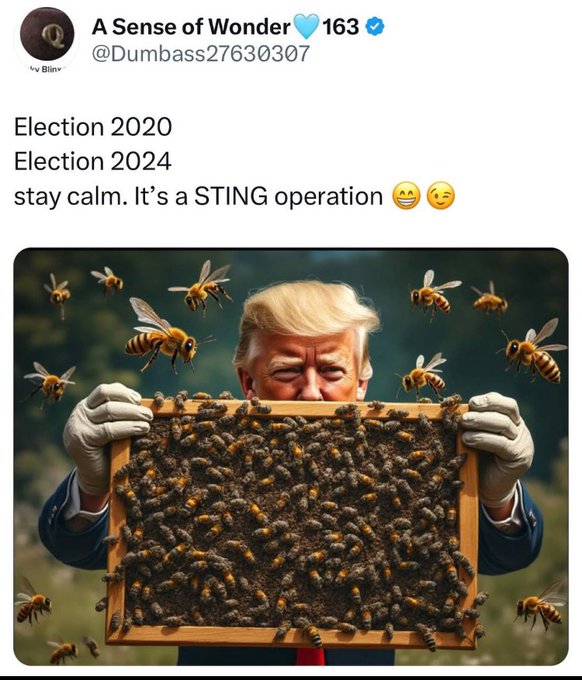
Task: Click the blue heart emoji in display name
Action: 306,26
